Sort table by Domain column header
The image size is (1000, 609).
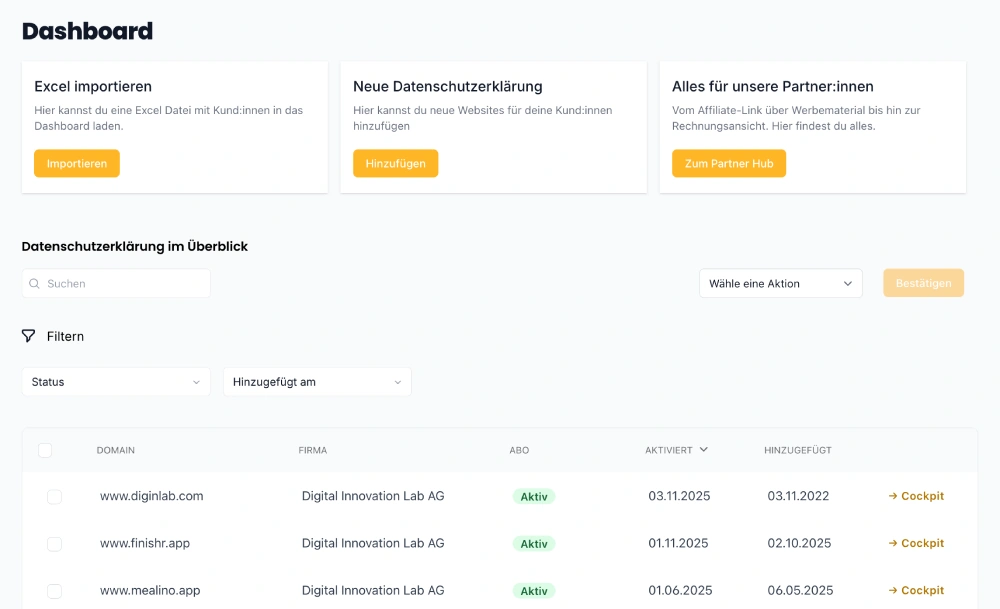pos(116,451)
